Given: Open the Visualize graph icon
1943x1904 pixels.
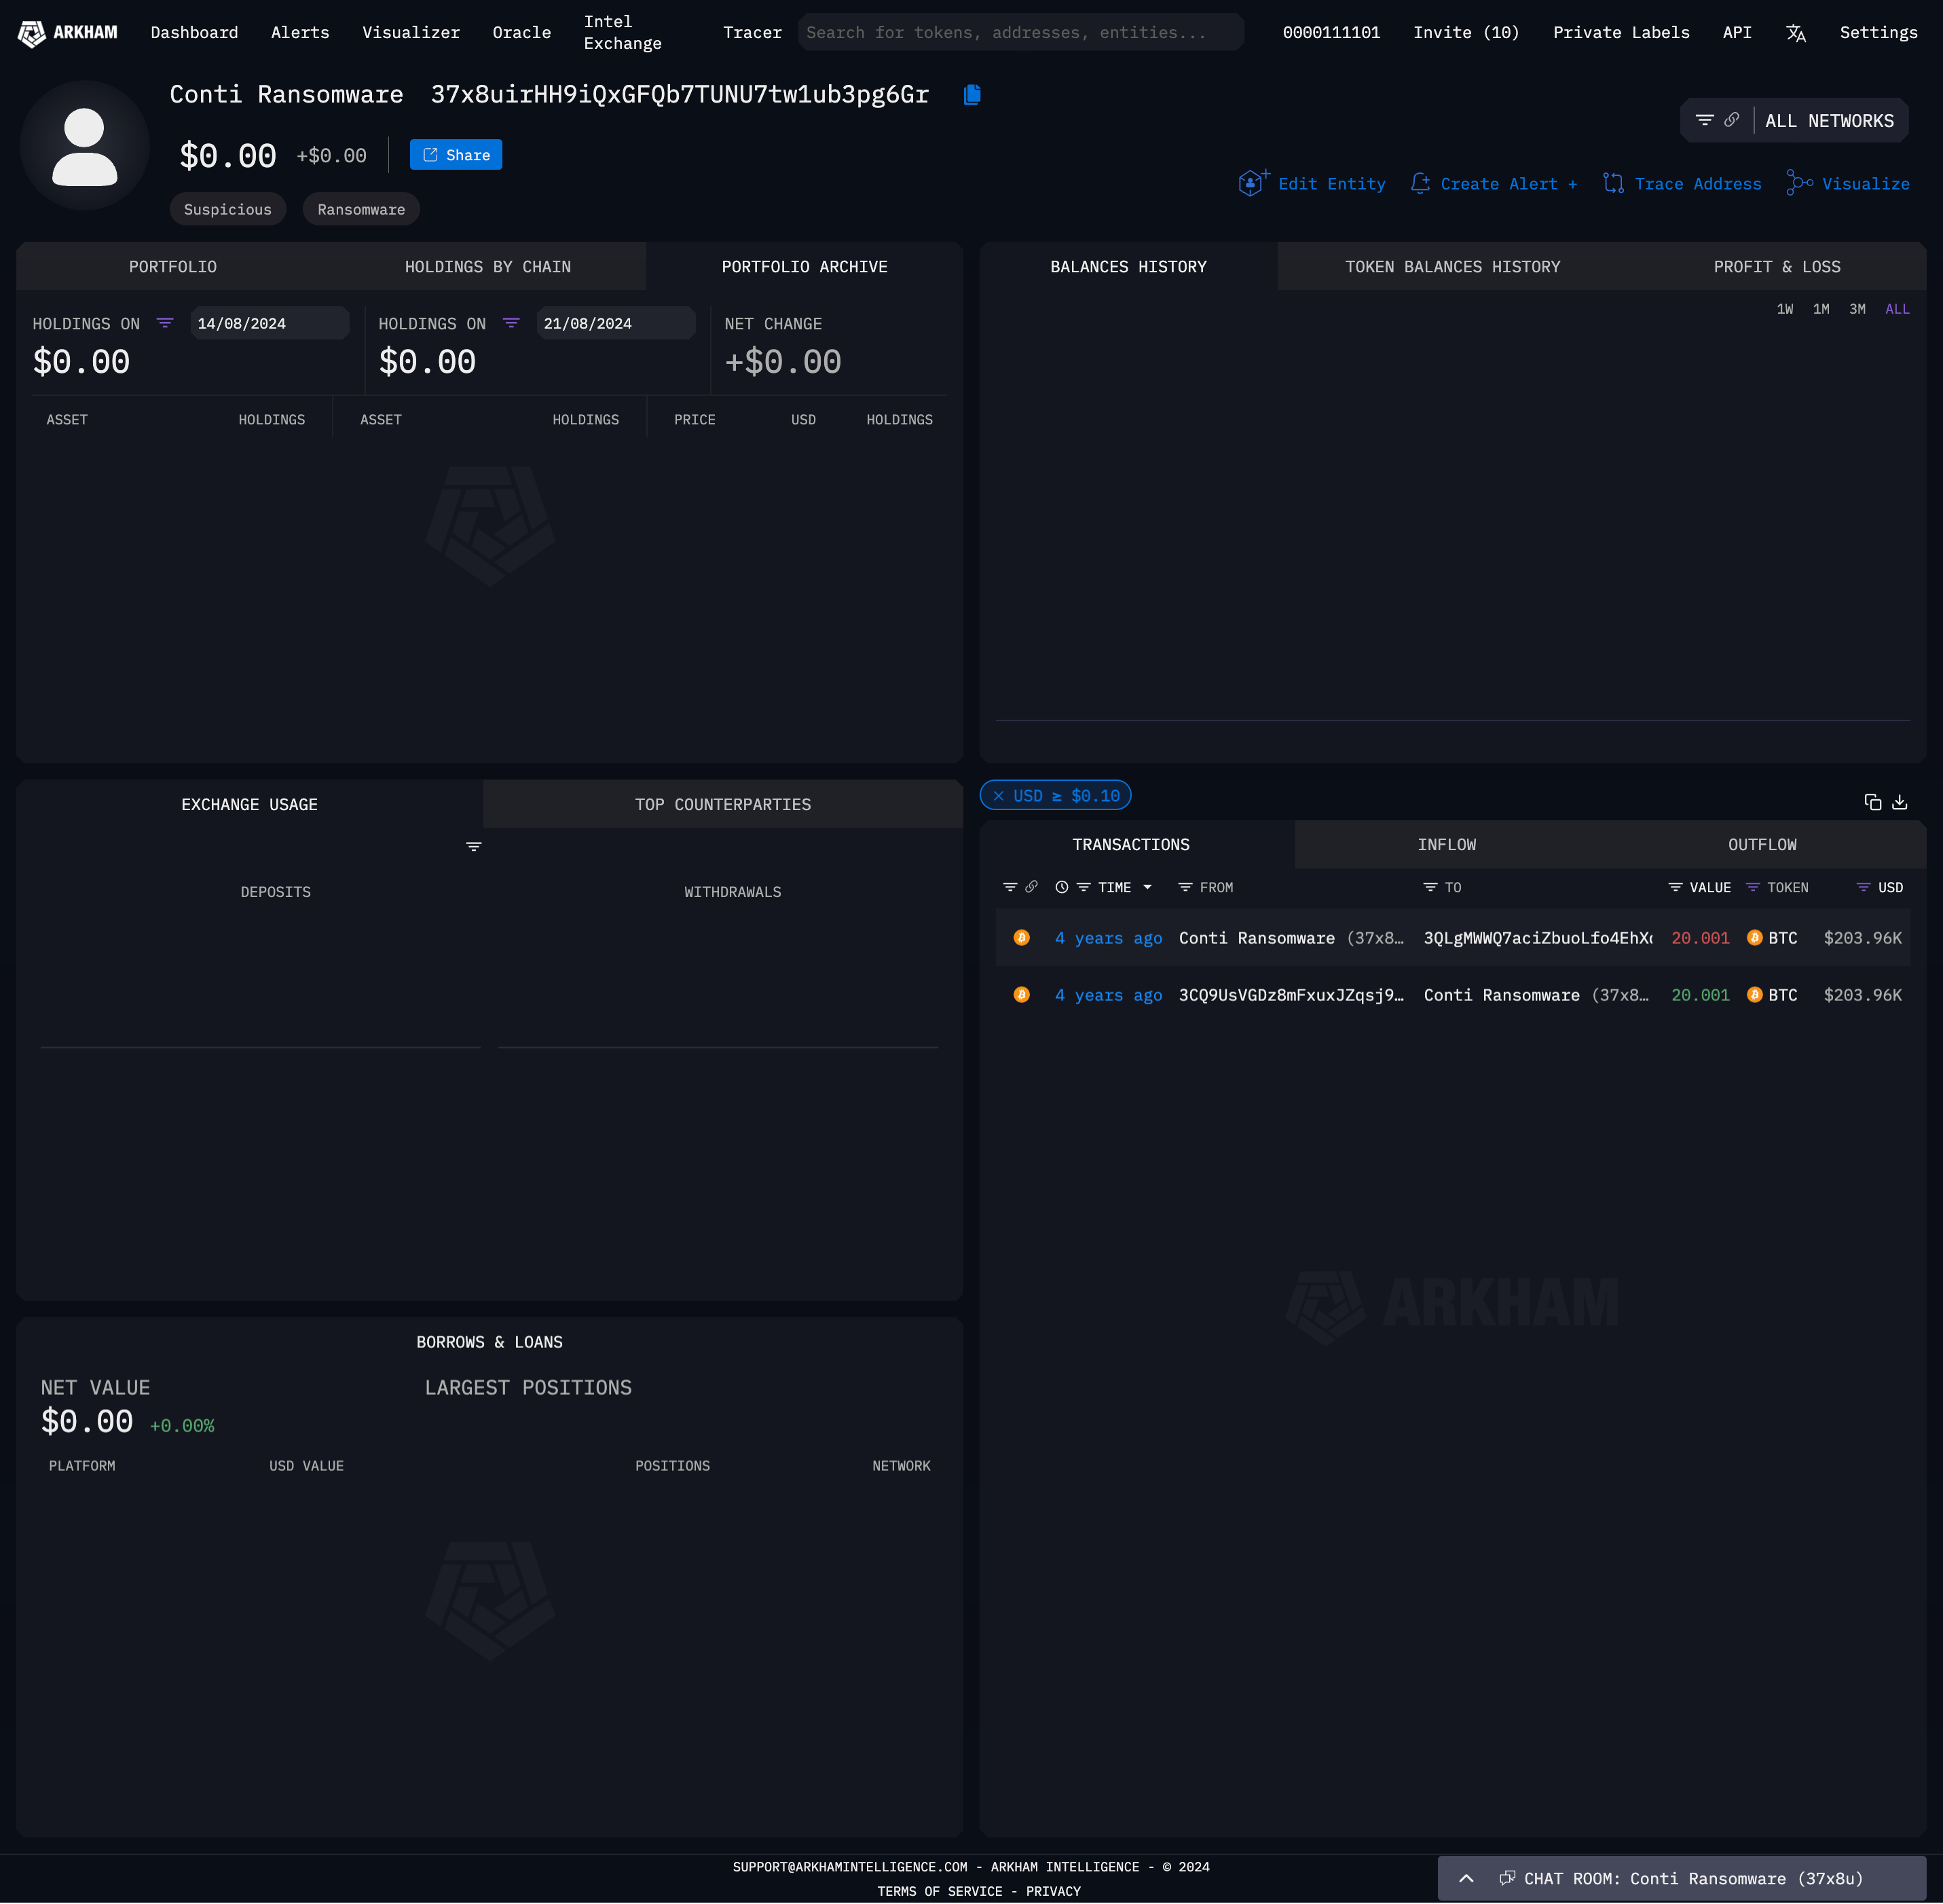Looking at the screenshot, I should pos(1799,184).
